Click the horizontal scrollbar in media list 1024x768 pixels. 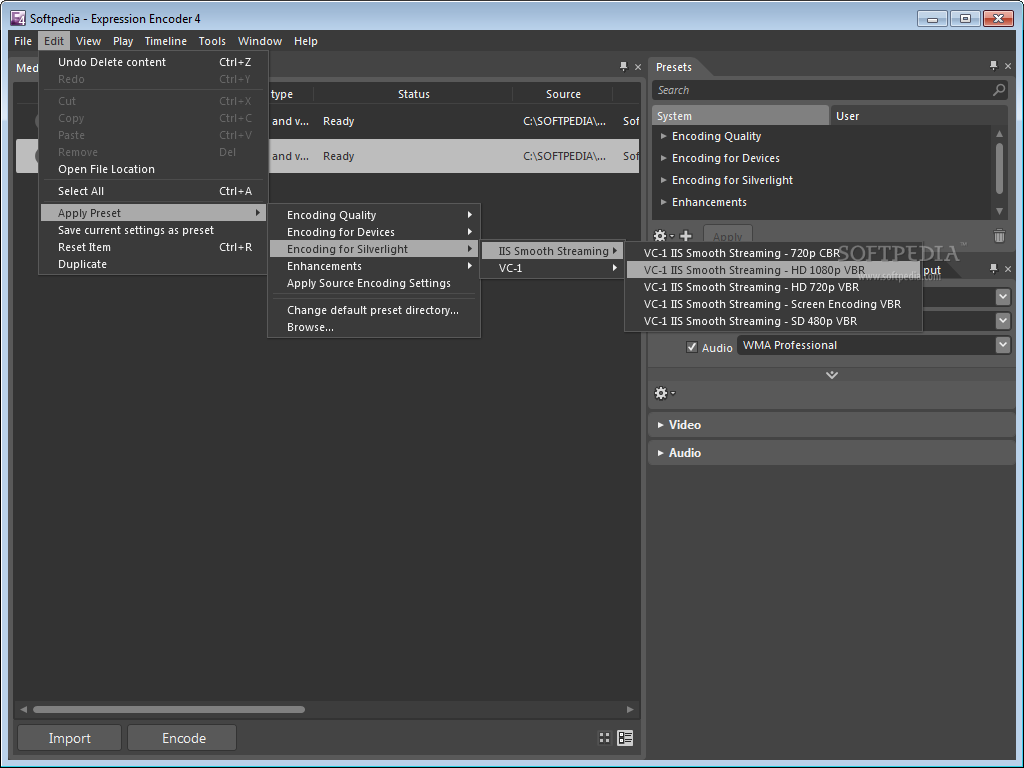tap(168, 709)
